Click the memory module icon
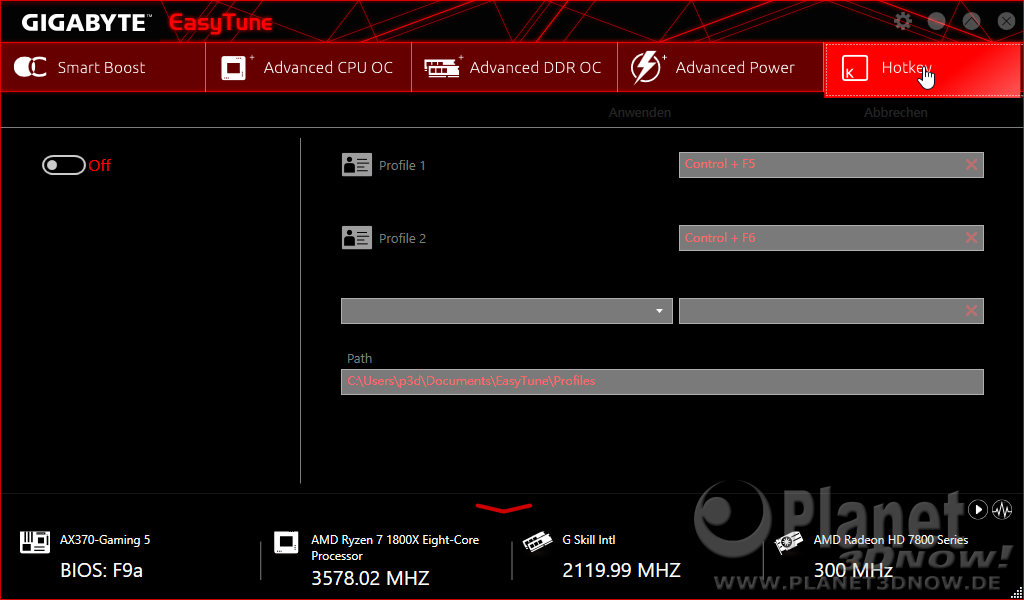 (537, 542)
